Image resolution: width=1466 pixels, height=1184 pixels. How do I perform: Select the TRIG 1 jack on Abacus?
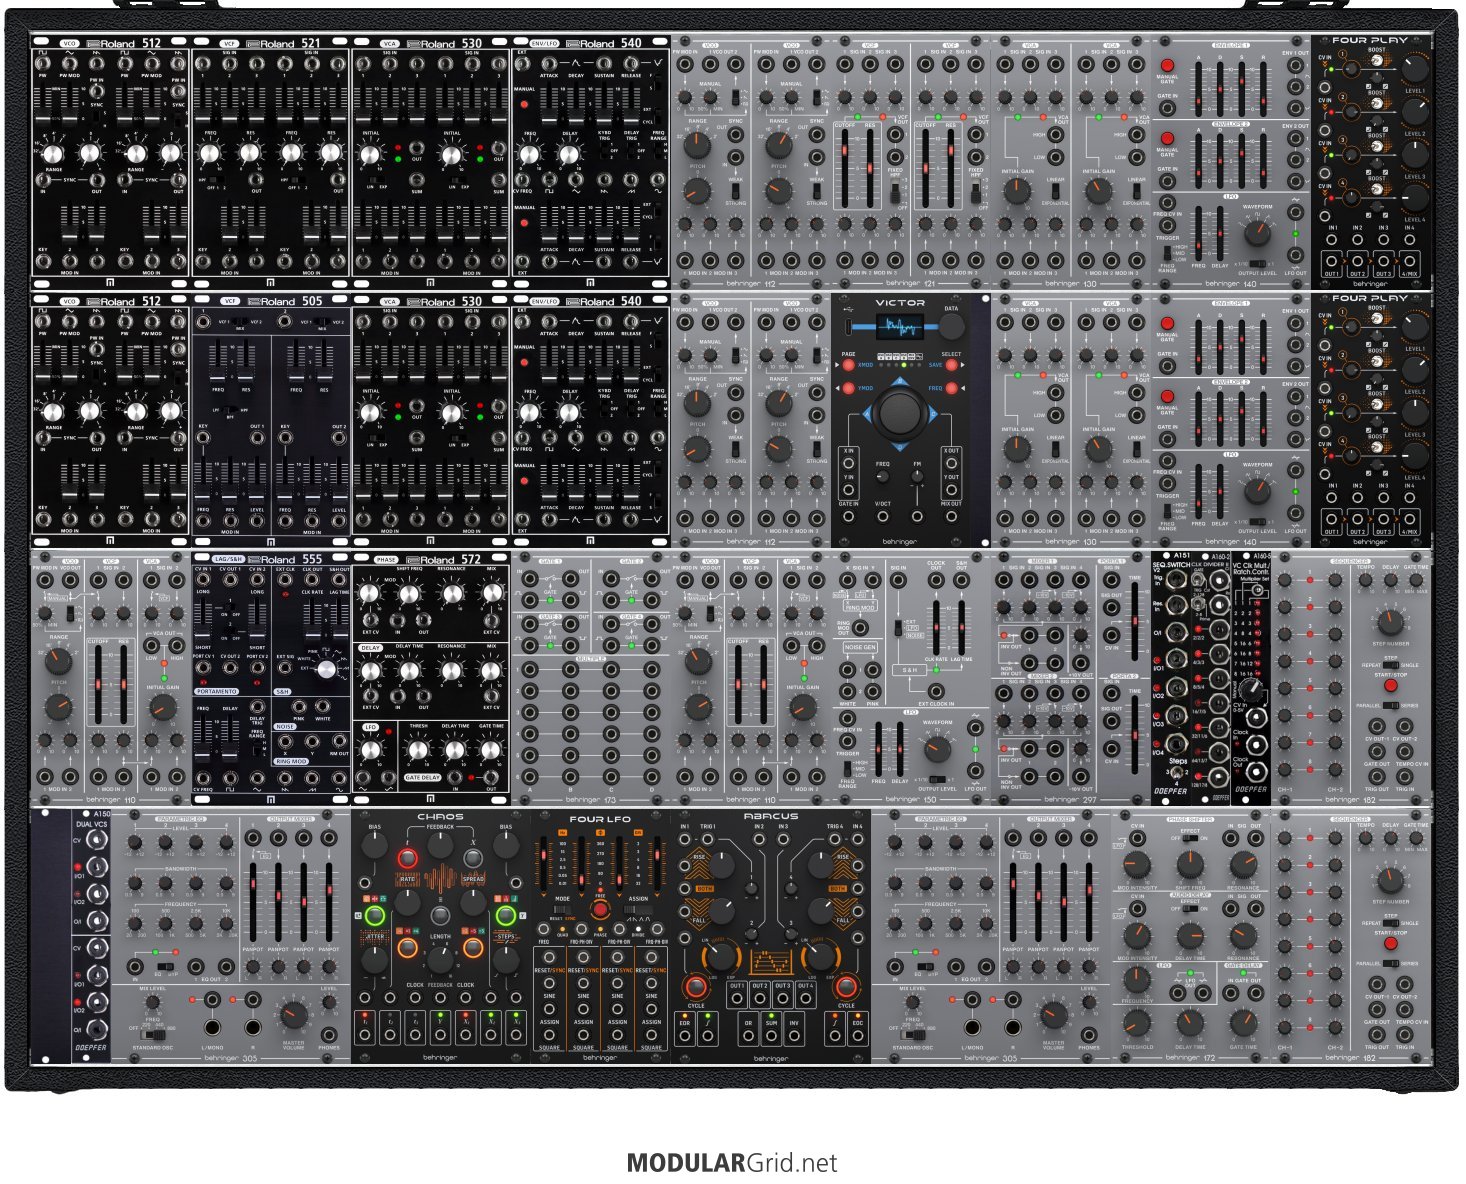tap(710, 839)
